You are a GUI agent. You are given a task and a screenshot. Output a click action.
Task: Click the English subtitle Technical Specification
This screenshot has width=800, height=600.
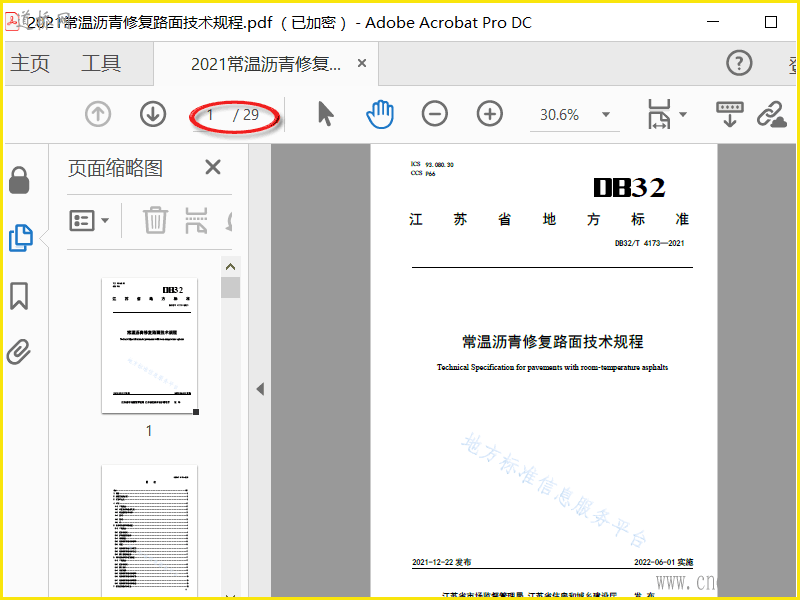pos(552,367)
